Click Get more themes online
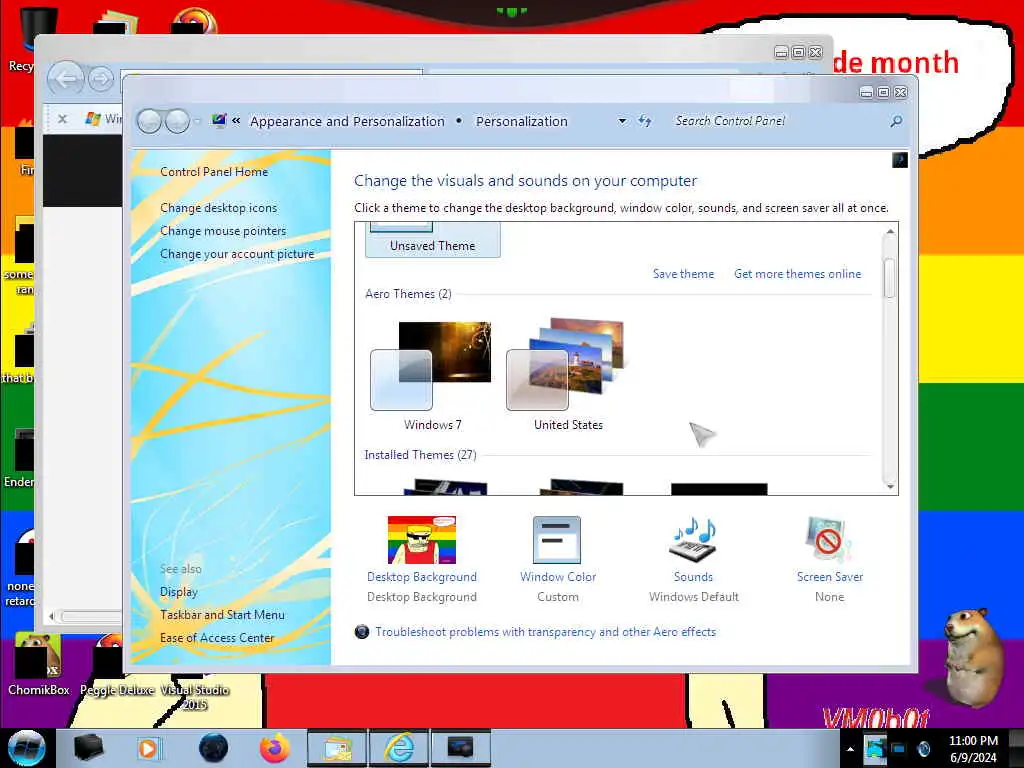This screenshot has width=1024, height=768. (x=797, y=274)
